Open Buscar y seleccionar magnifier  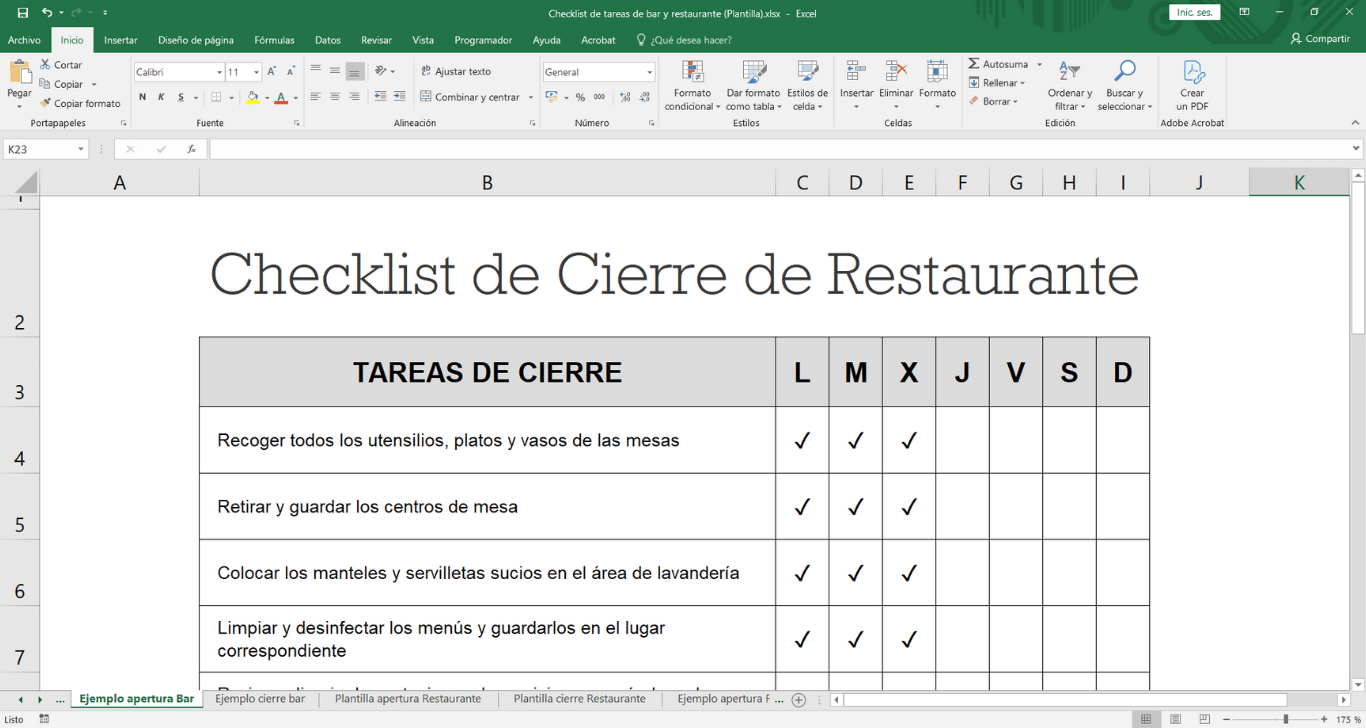1125,73
